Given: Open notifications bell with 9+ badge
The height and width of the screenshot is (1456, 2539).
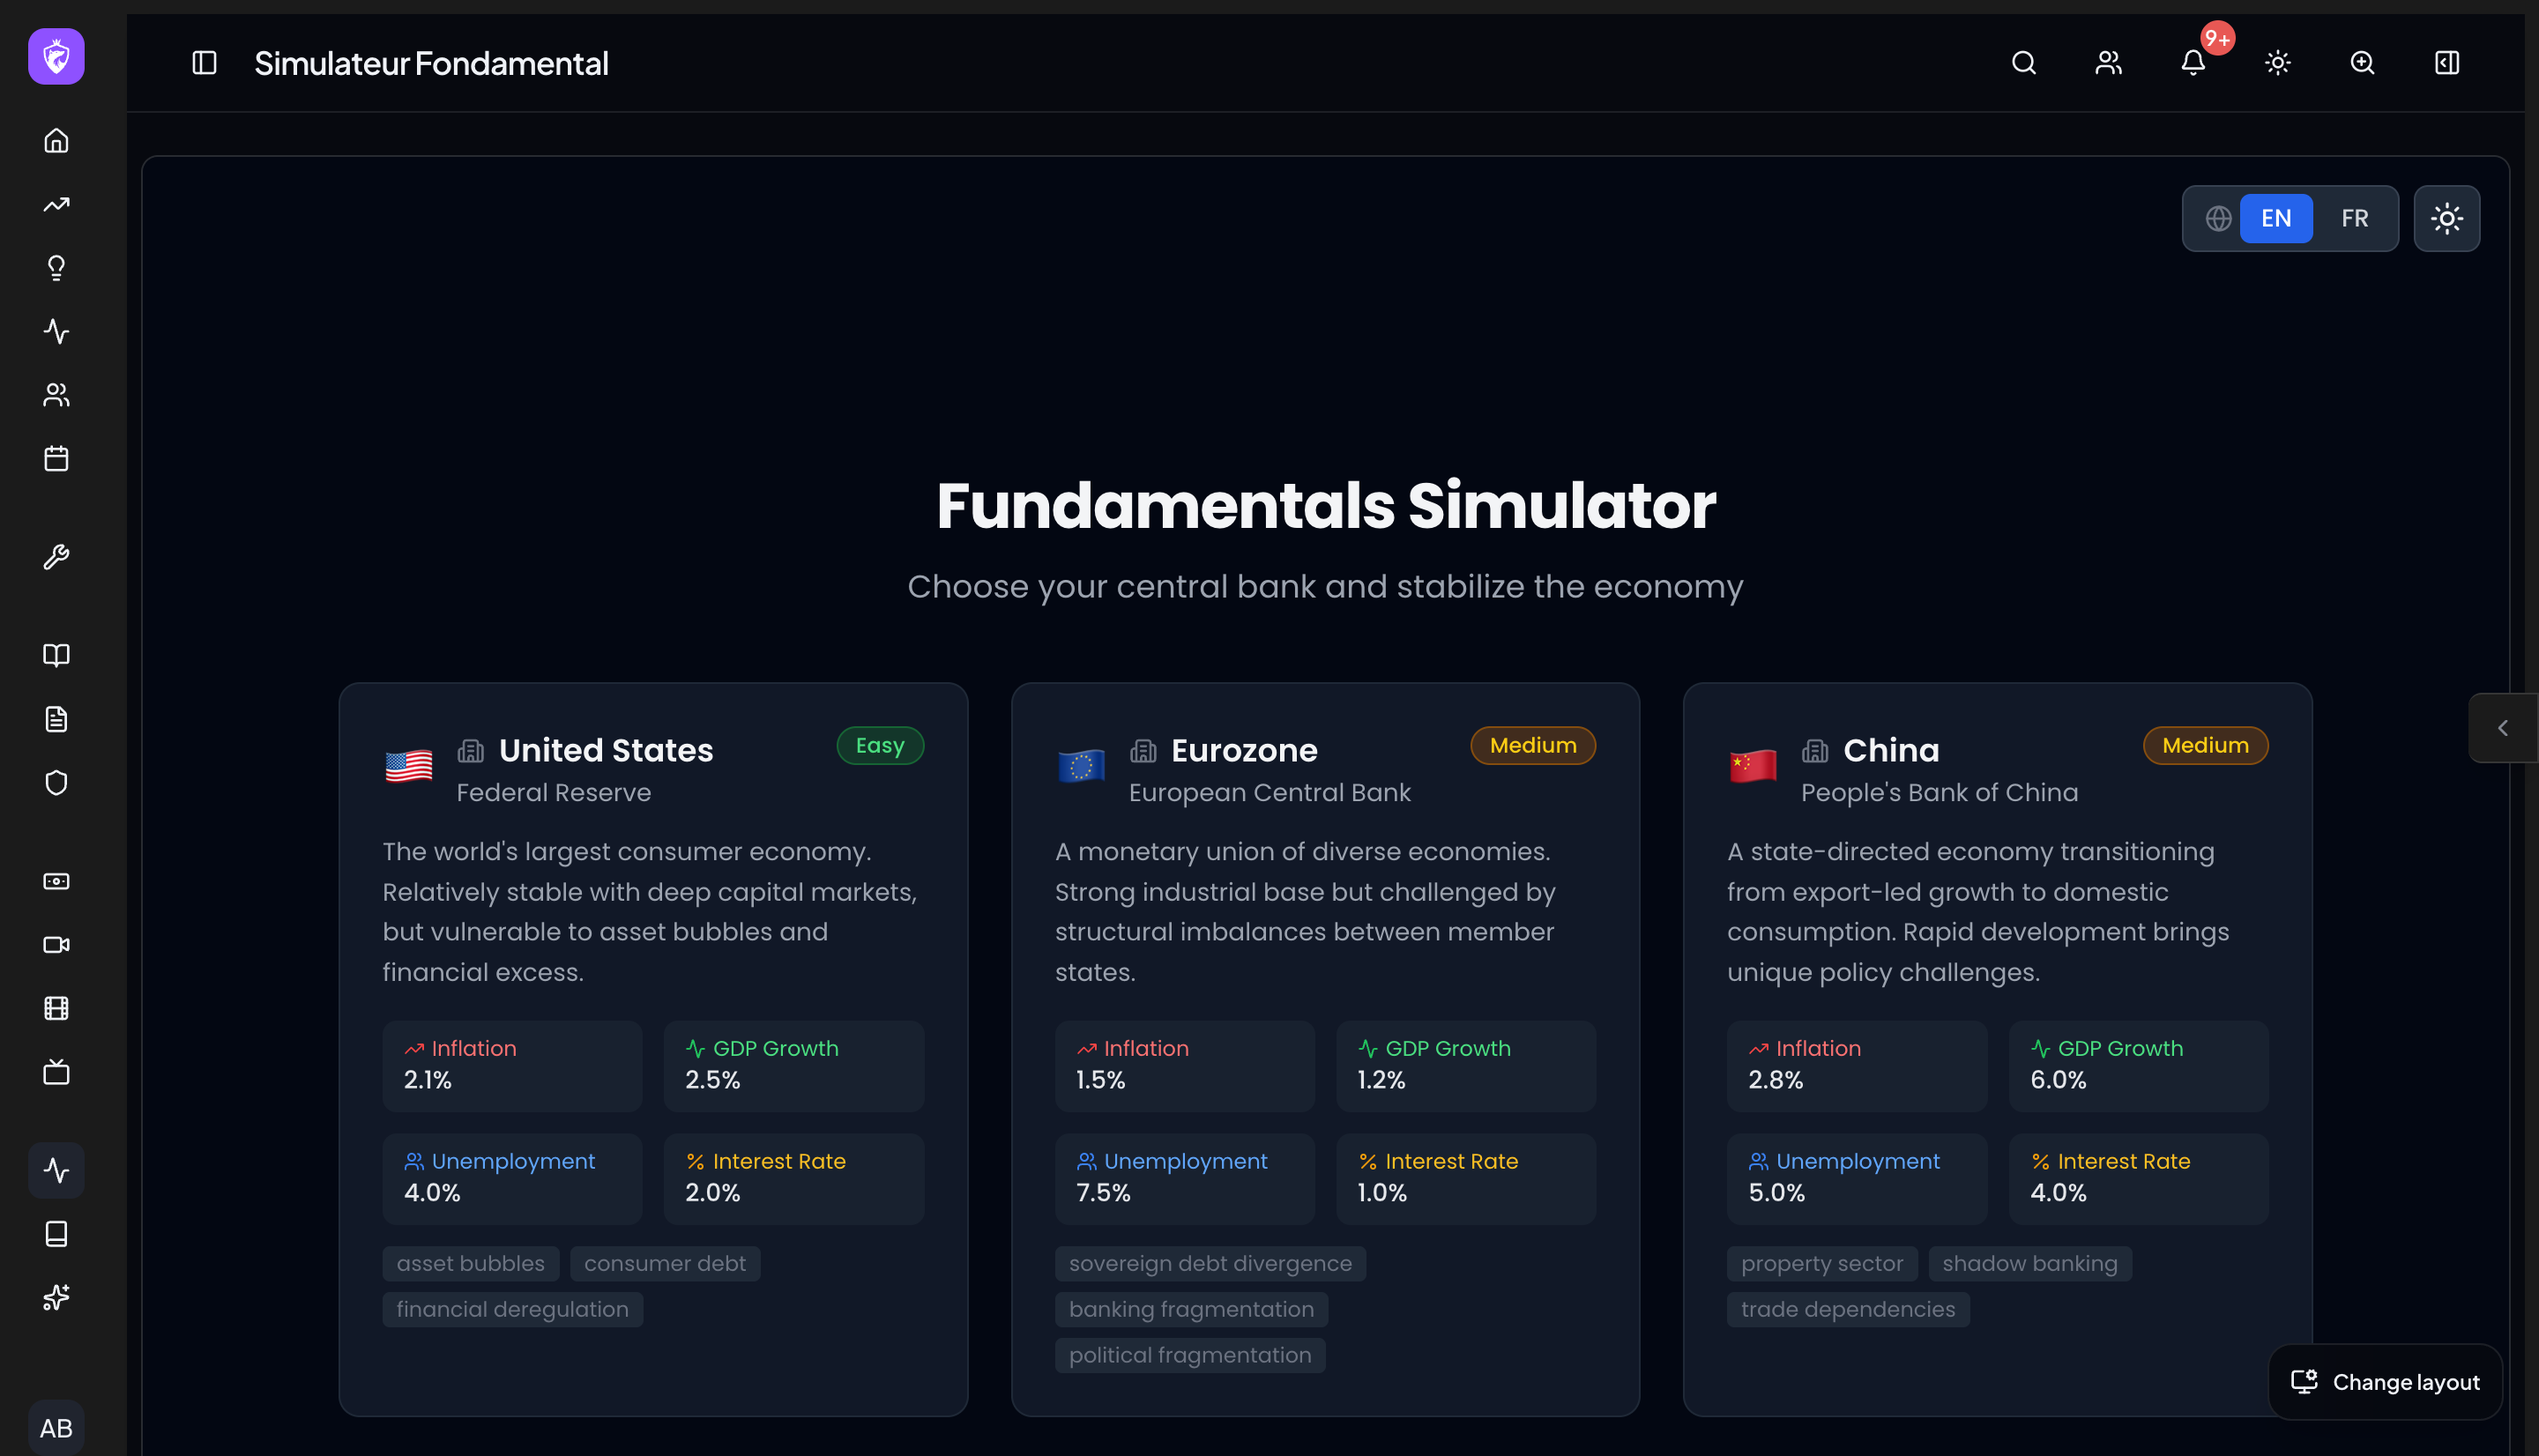Looking at the screenshot, I should [x=2193, y=63].
